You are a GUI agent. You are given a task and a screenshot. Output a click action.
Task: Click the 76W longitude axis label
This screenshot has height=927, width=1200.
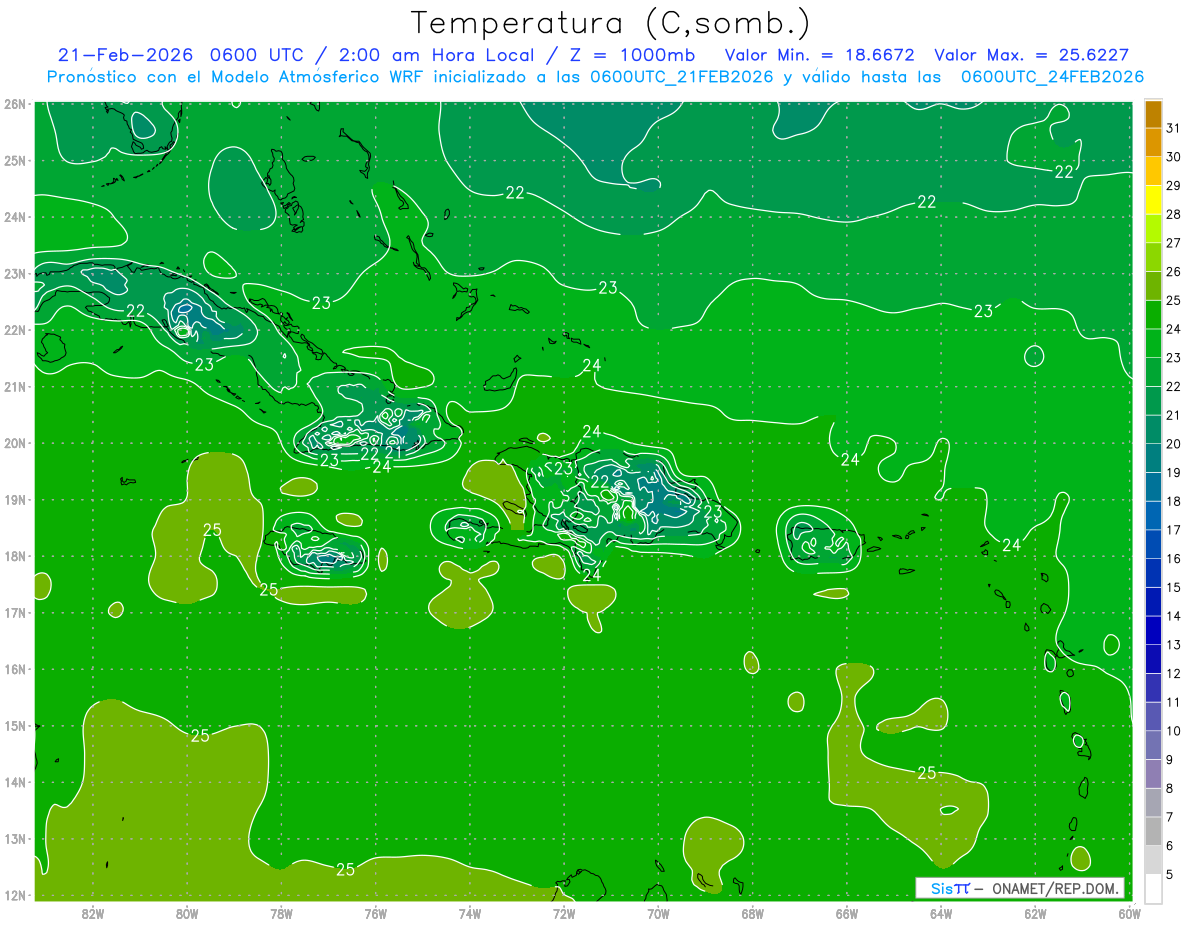point(376,913)
